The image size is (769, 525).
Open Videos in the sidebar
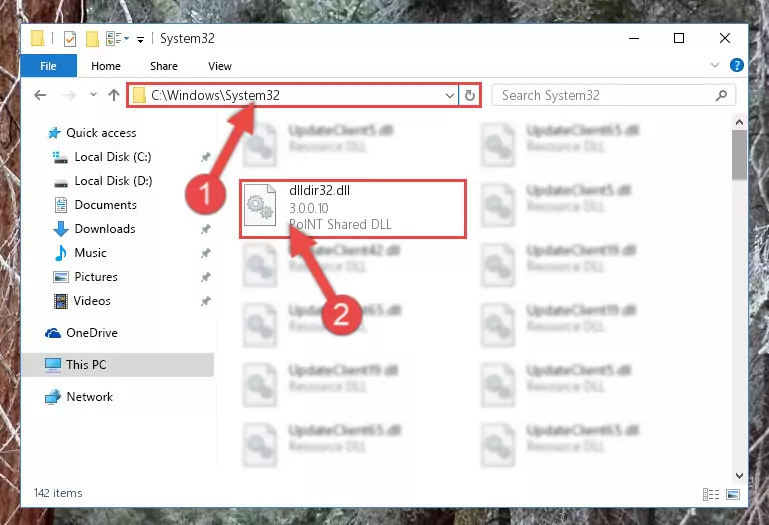(92, 301)
